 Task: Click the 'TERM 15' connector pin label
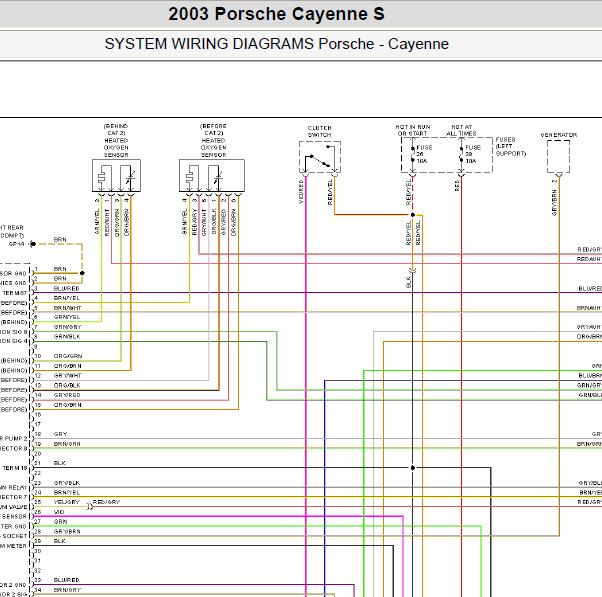pyautogui.click(x=15, y=468)
